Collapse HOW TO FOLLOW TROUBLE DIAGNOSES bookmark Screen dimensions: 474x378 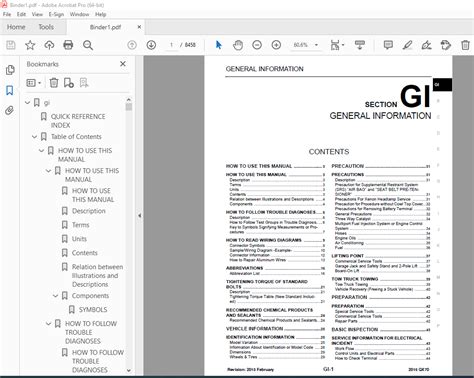click(48, 324)
